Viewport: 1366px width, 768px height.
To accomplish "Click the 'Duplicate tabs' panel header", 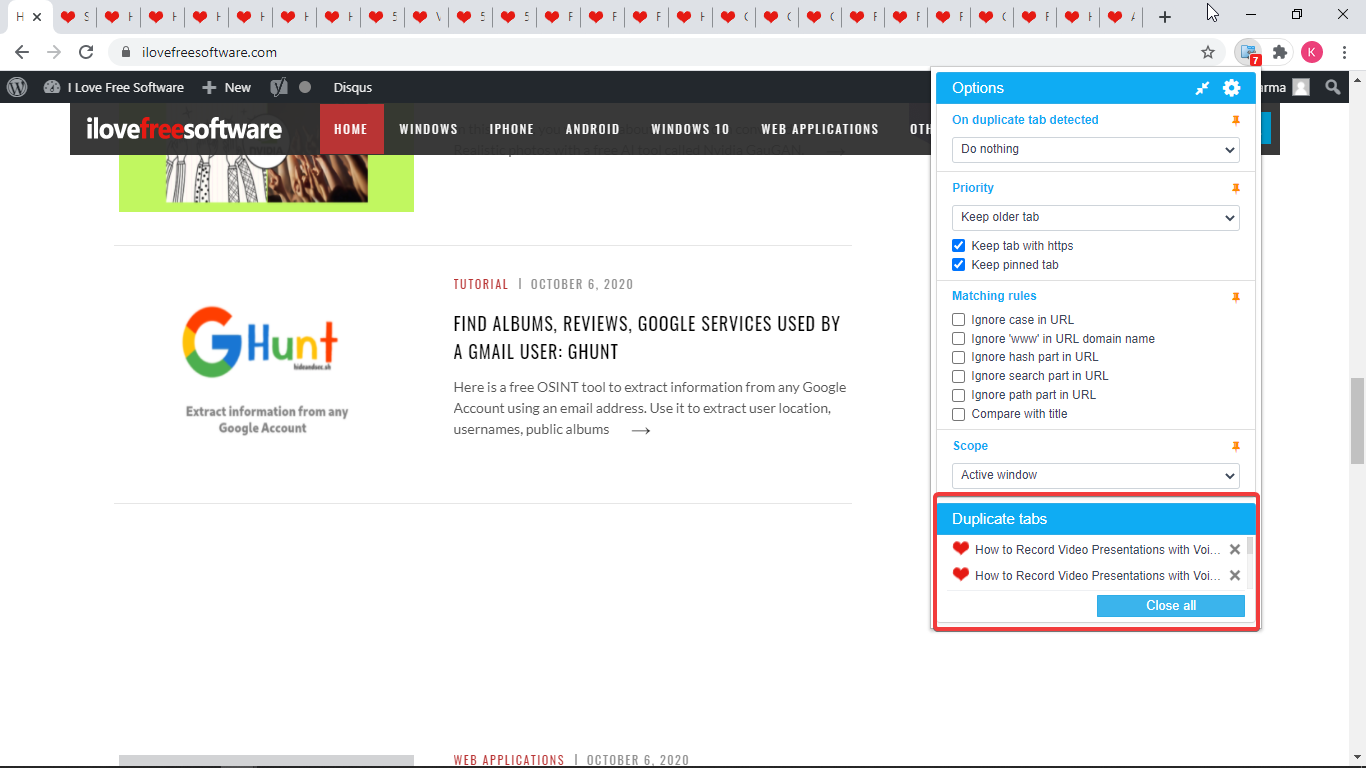I will (1096, 519).
